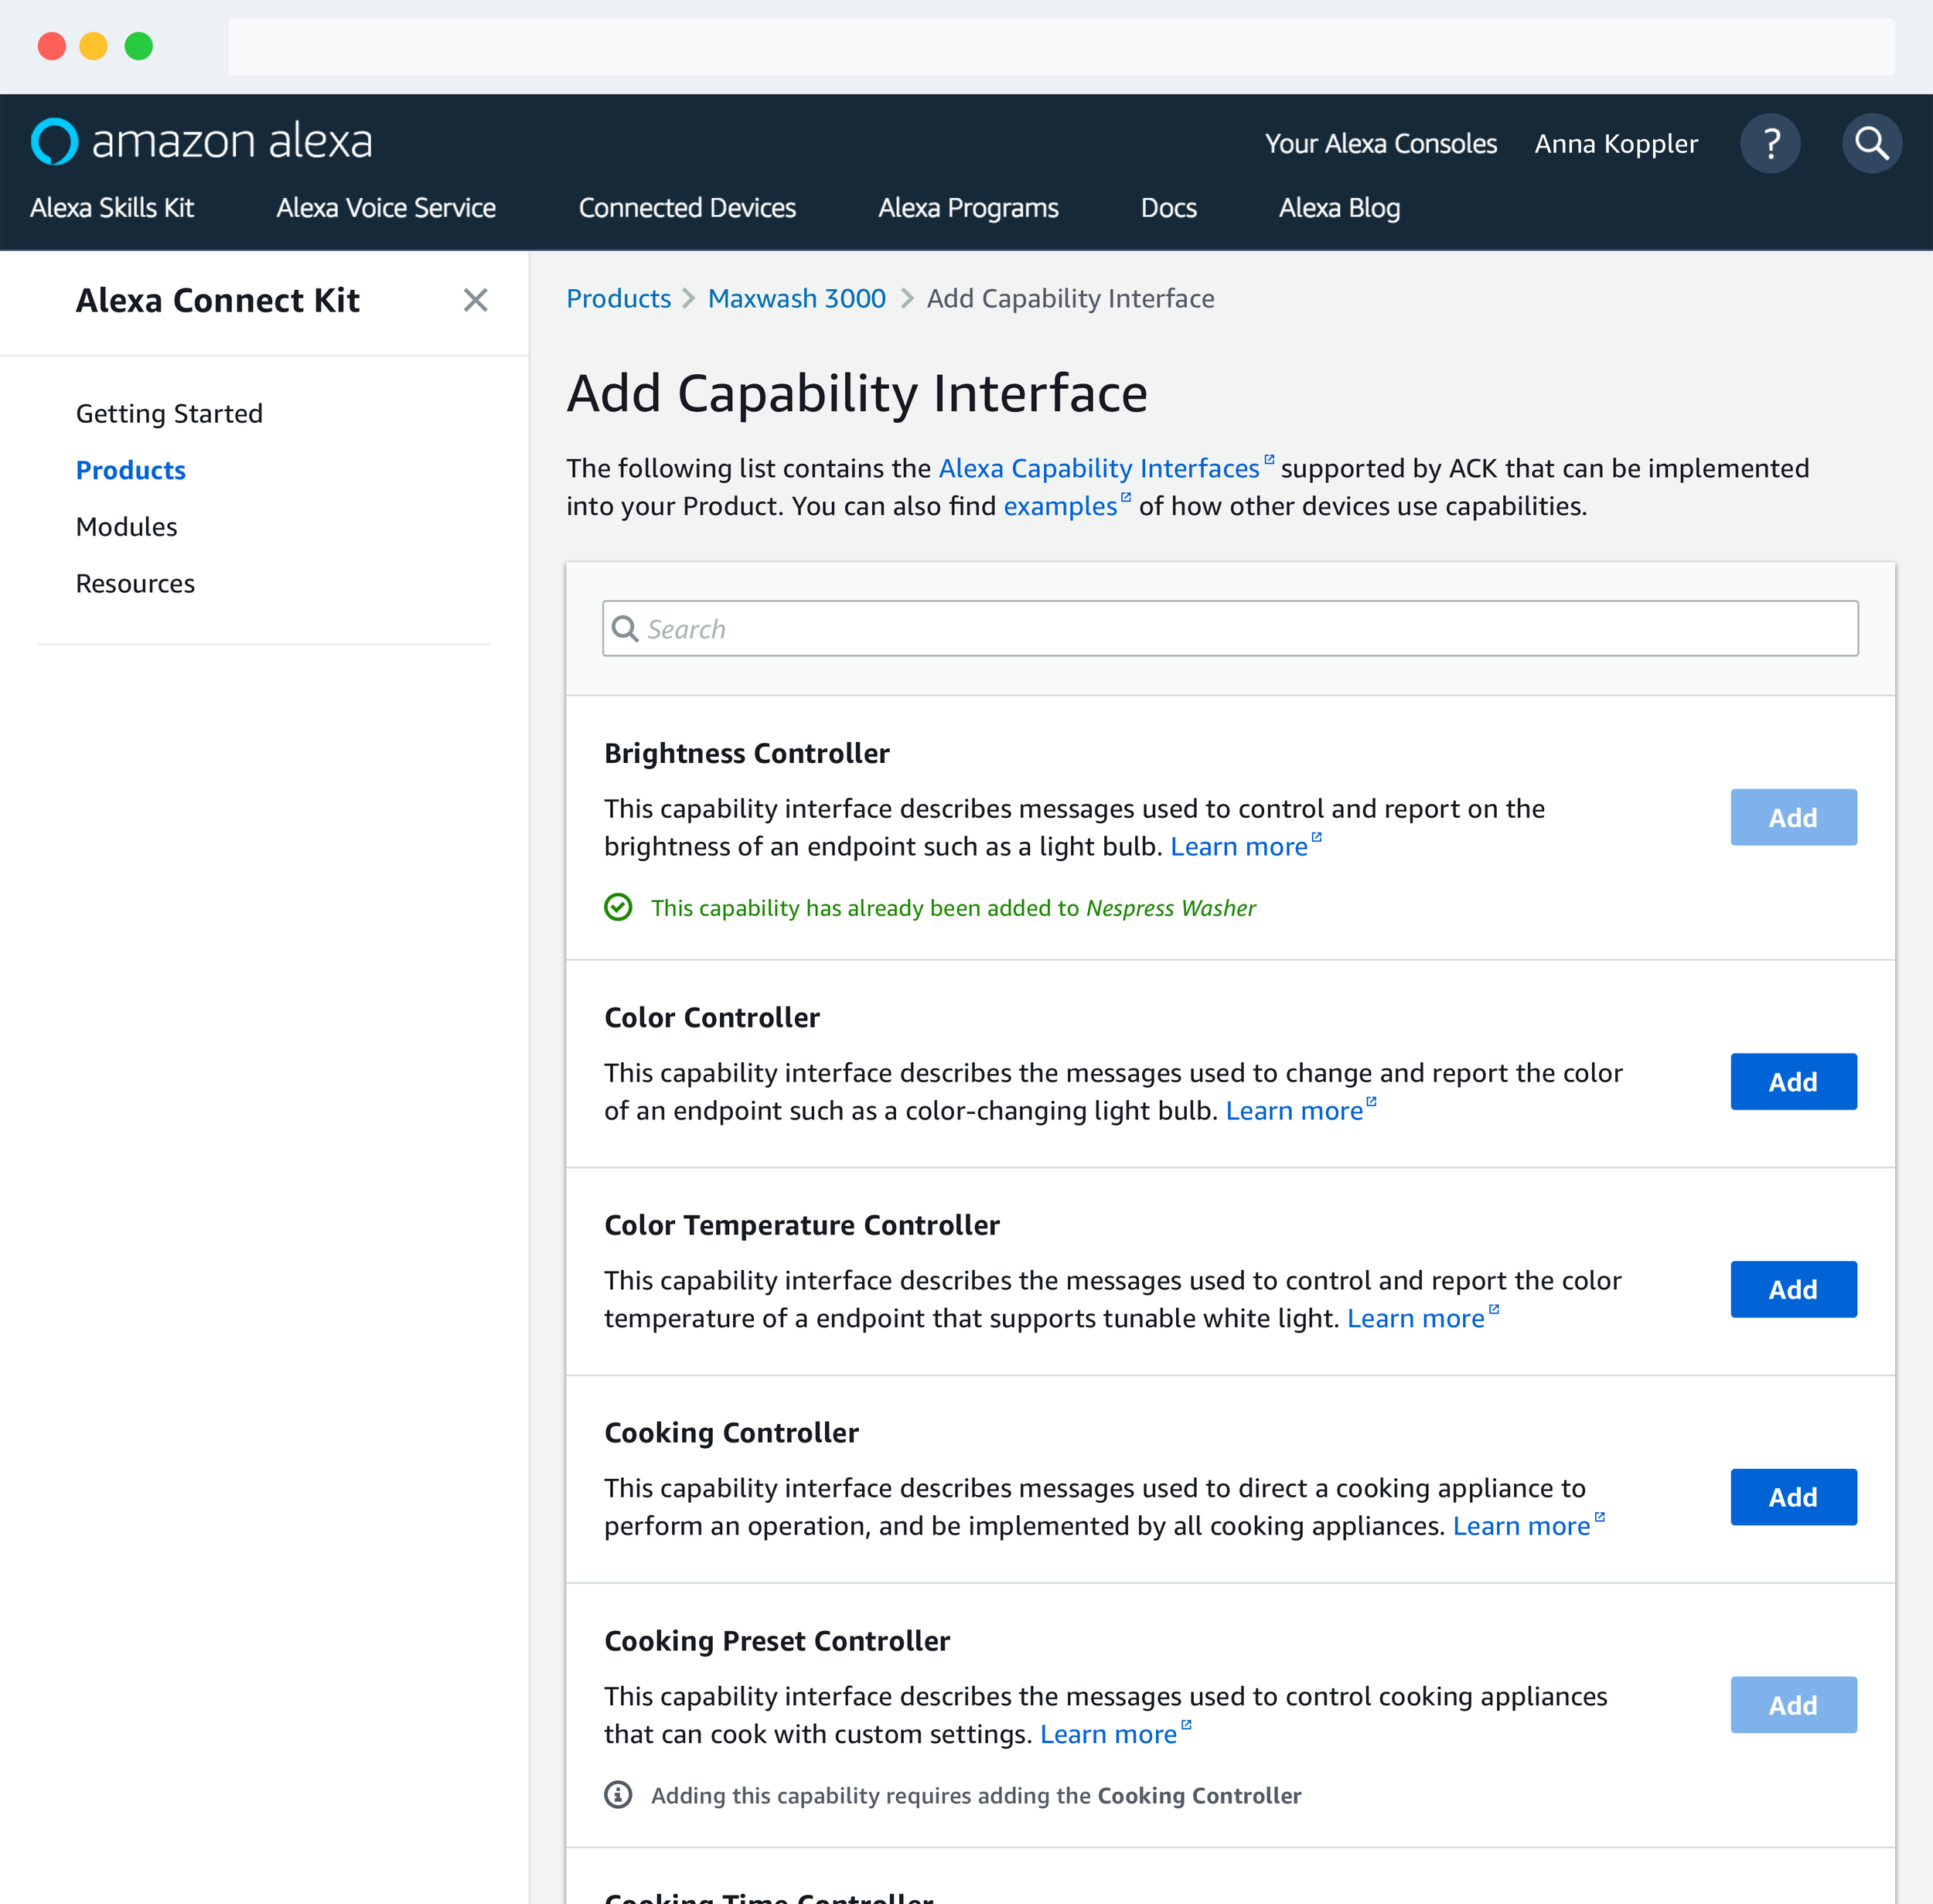This screenshot has height=1904, width=1933.
Task: Open Your Alexa Consoles dropdown
Action: [x=1380, y=144]
